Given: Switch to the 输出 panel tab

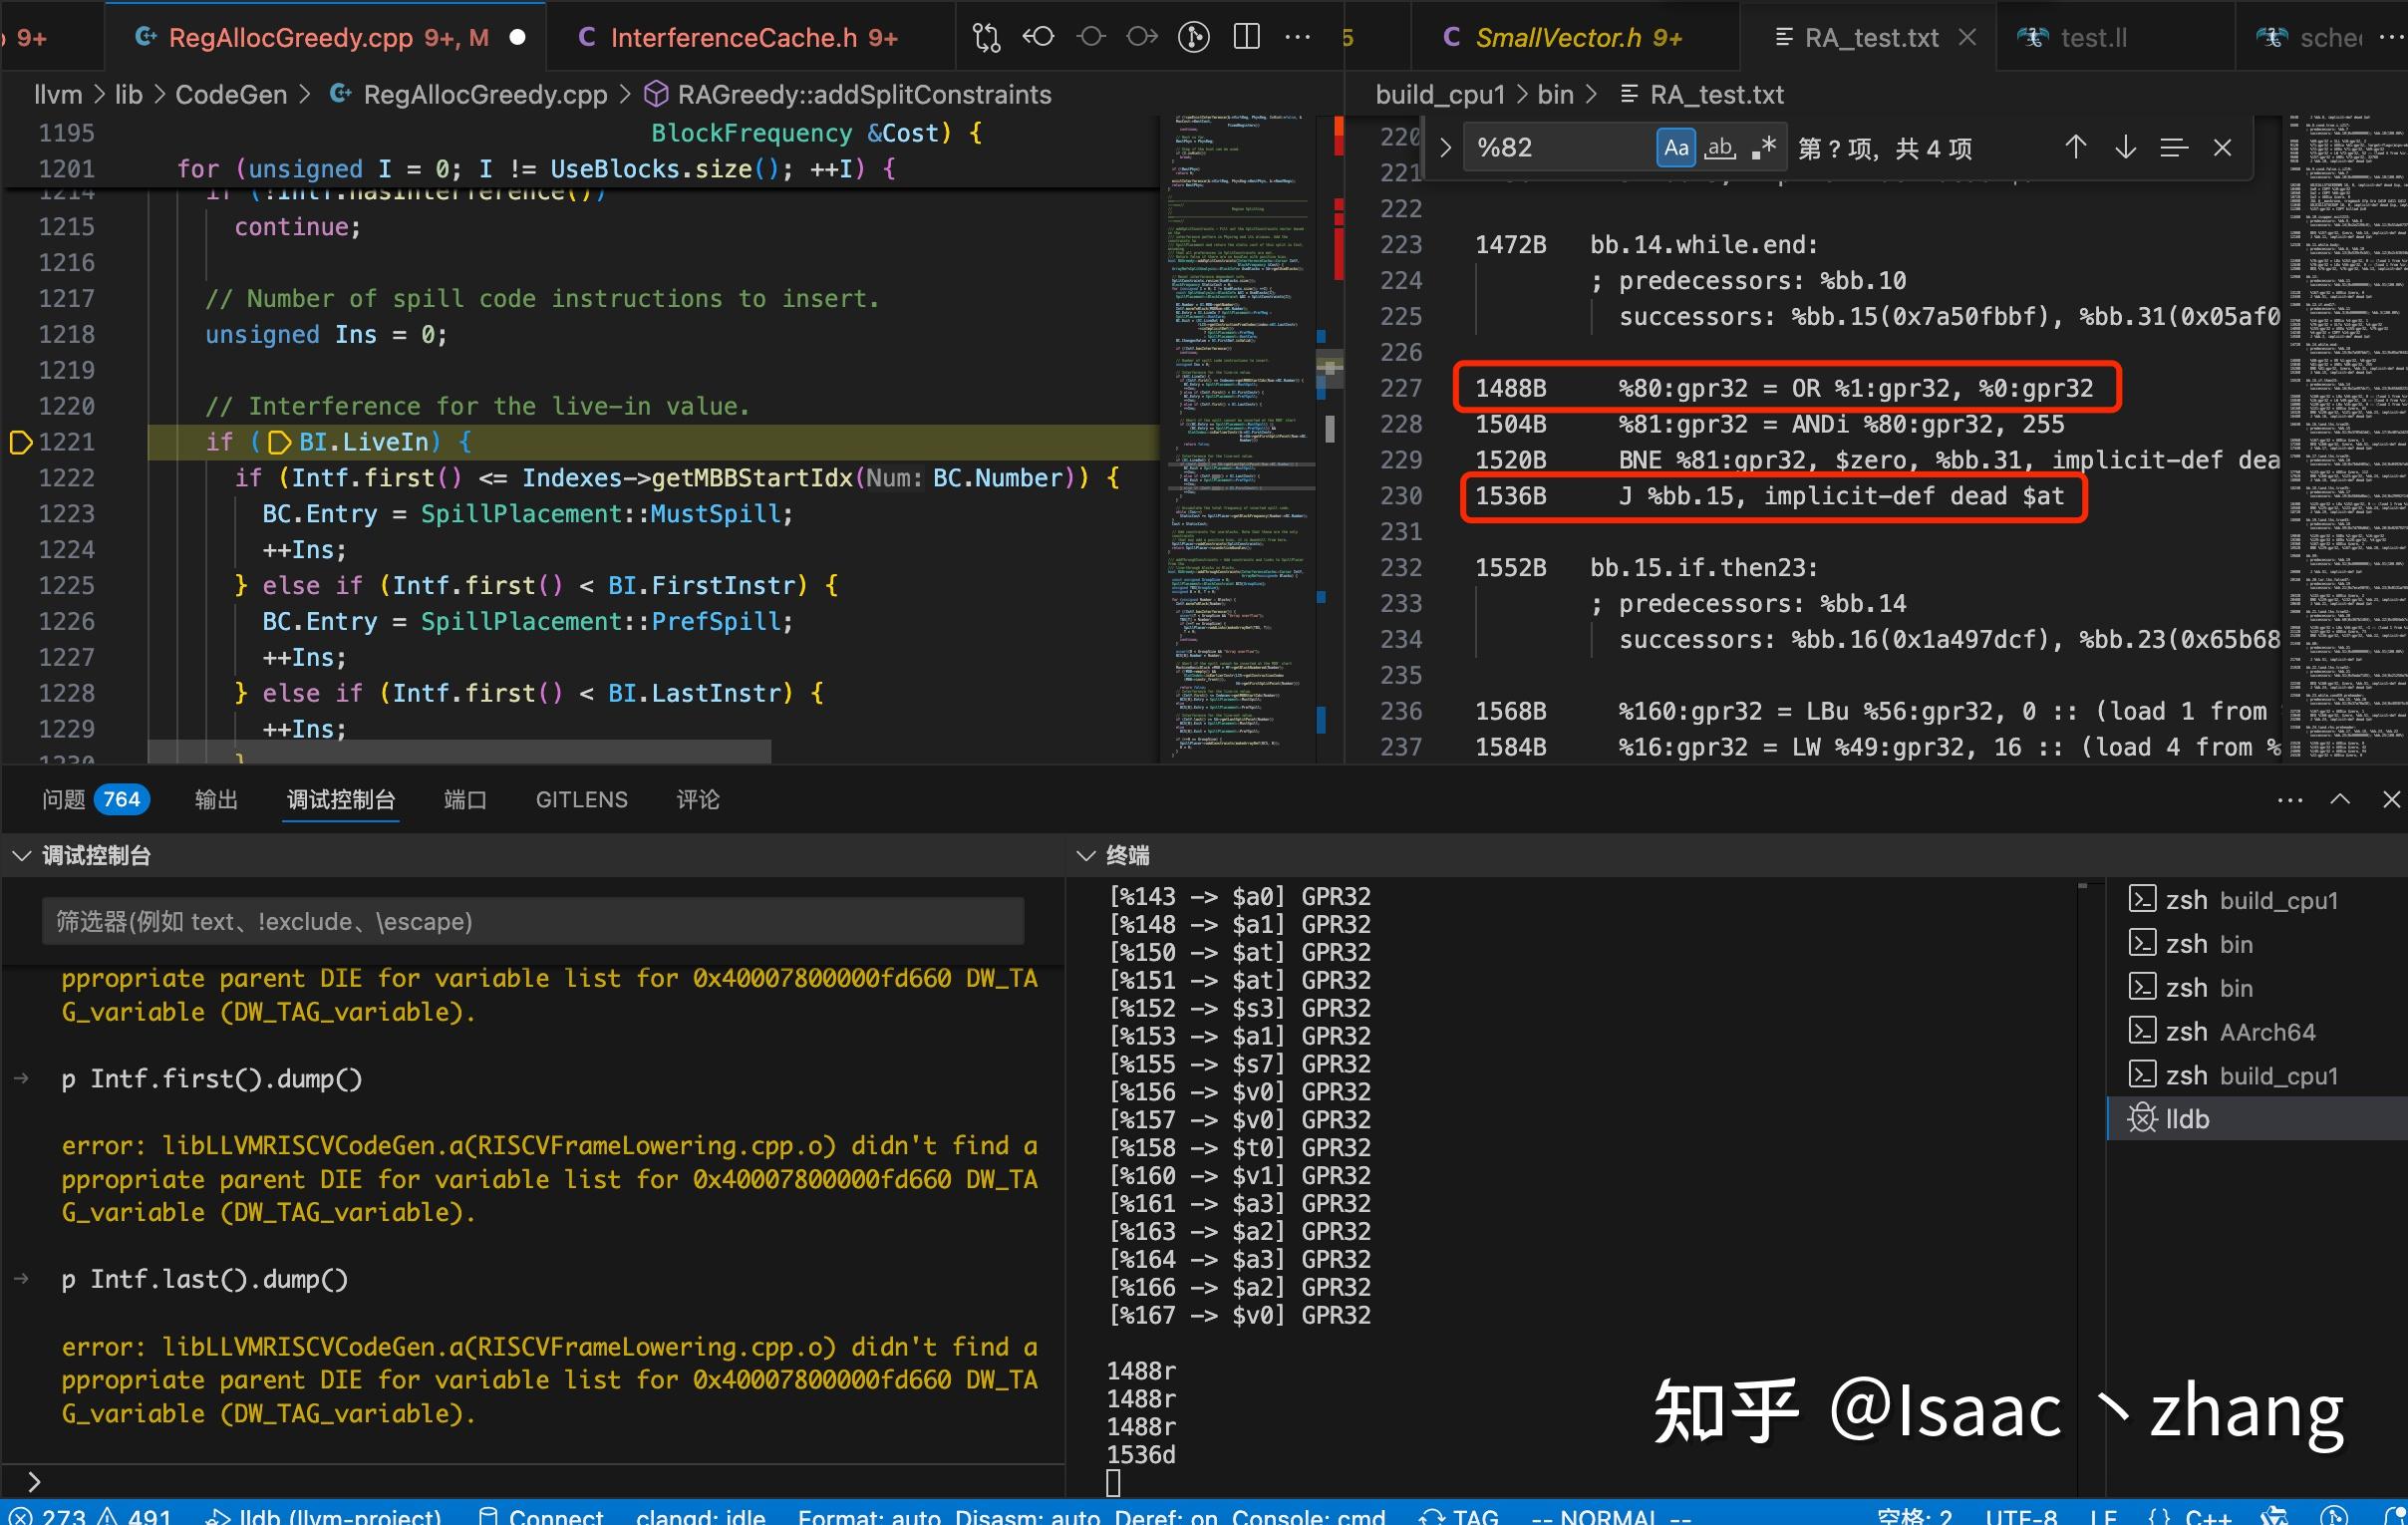Looking at the screenshot, I should click(216, 799).
